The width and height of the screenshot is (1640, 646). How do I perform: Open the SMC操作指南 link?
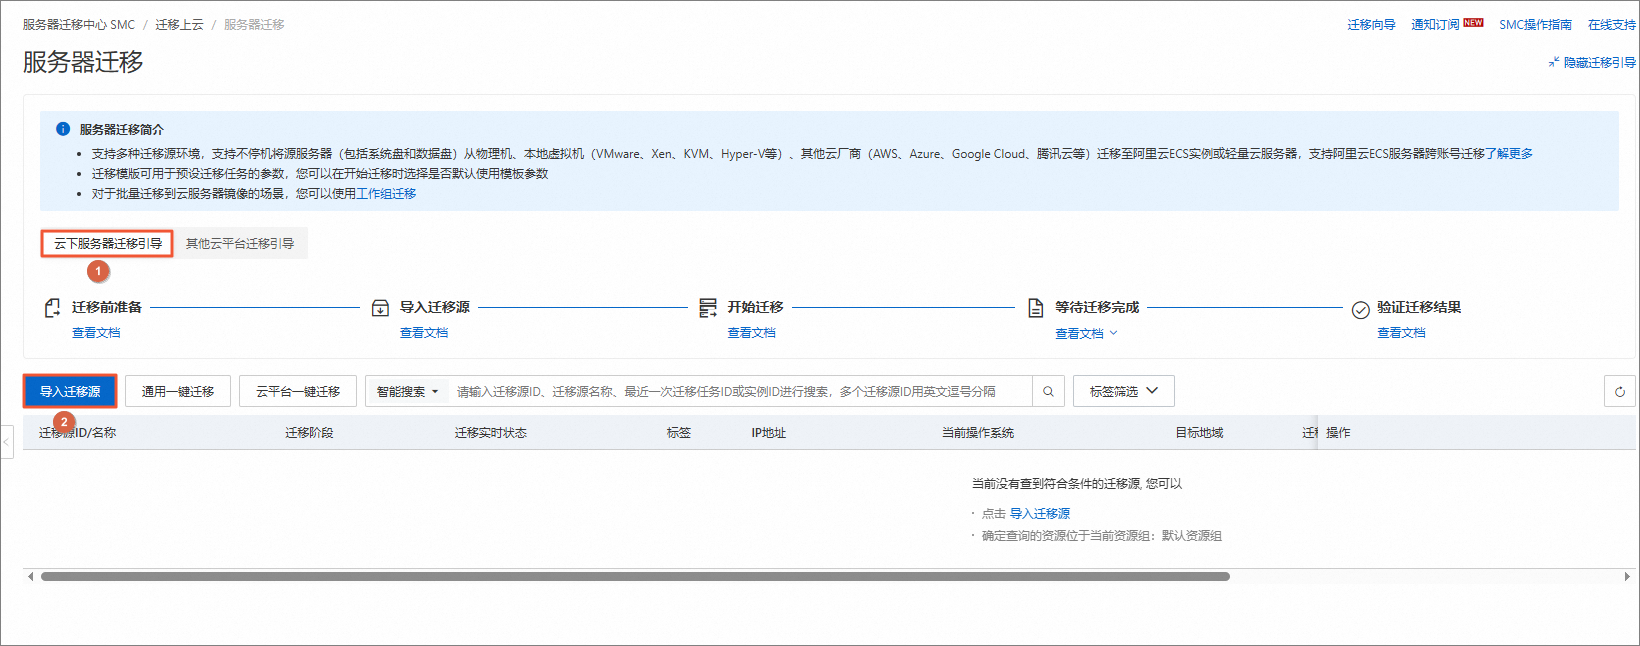(1535, 25)
